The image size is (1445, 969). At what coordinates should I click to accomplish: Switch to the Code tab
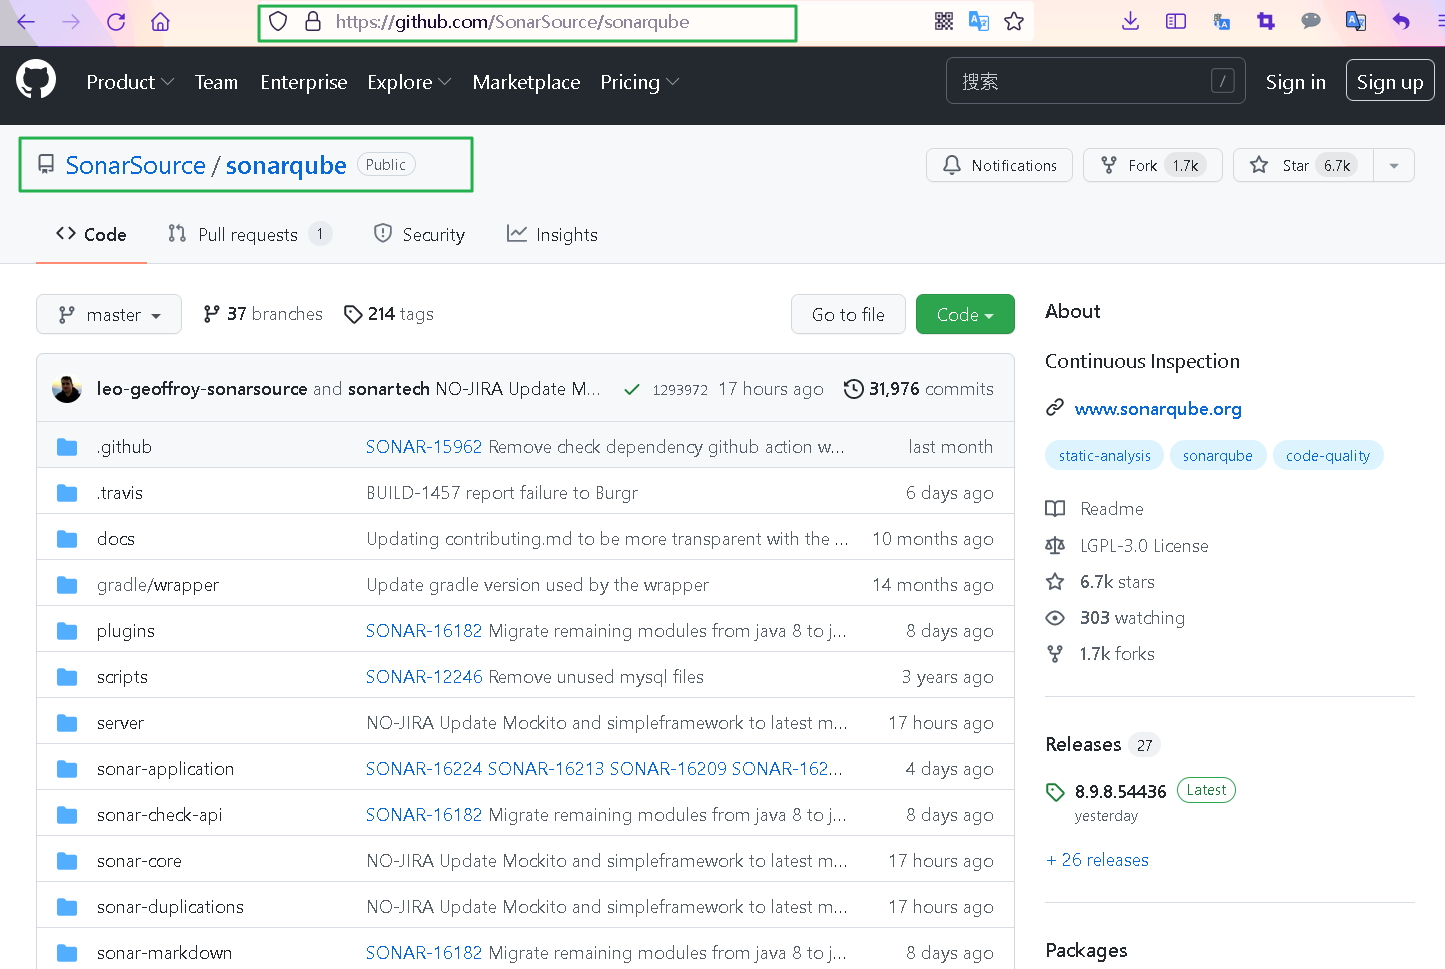pos(91,234)
